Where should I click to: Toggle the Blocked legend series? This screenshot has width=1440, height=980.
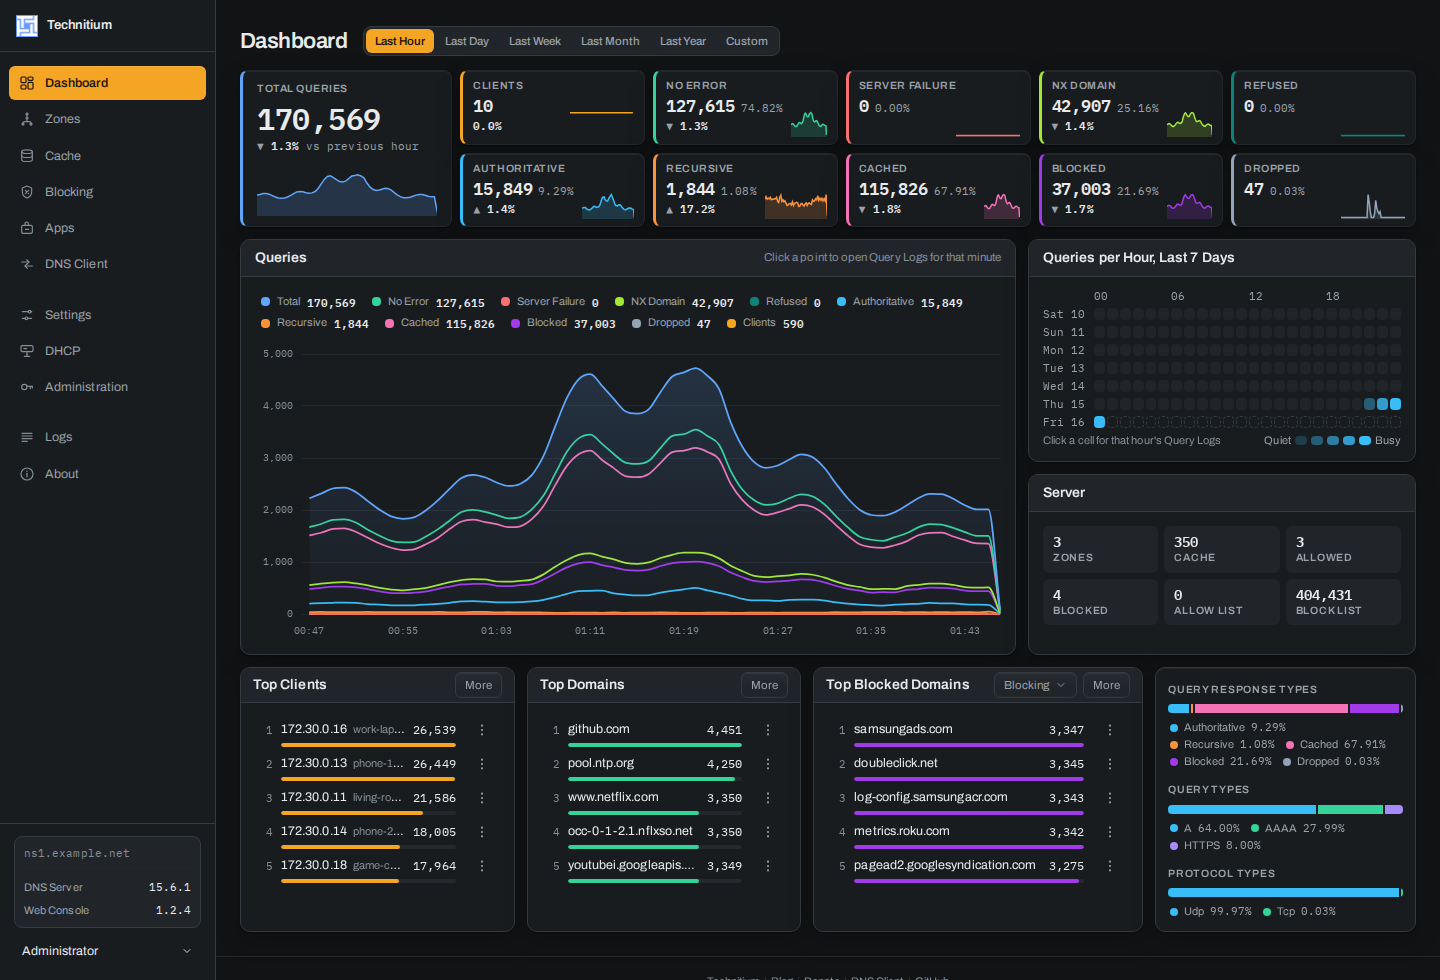pos(563,323)
